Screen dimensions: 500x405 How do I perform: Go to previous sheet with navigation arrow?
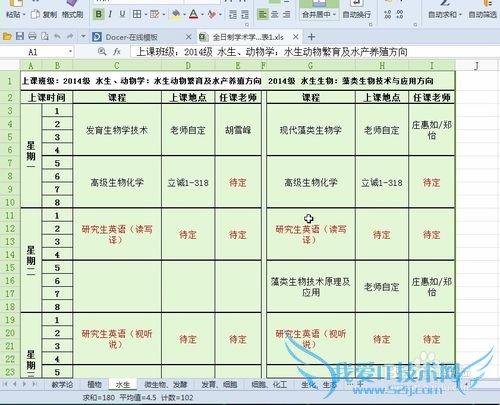click(x=15, y=384)
